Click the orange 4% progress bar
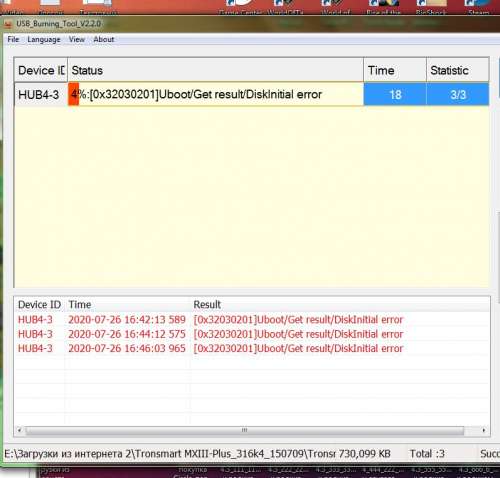500x478 pixels. click(x=74, y=95)
